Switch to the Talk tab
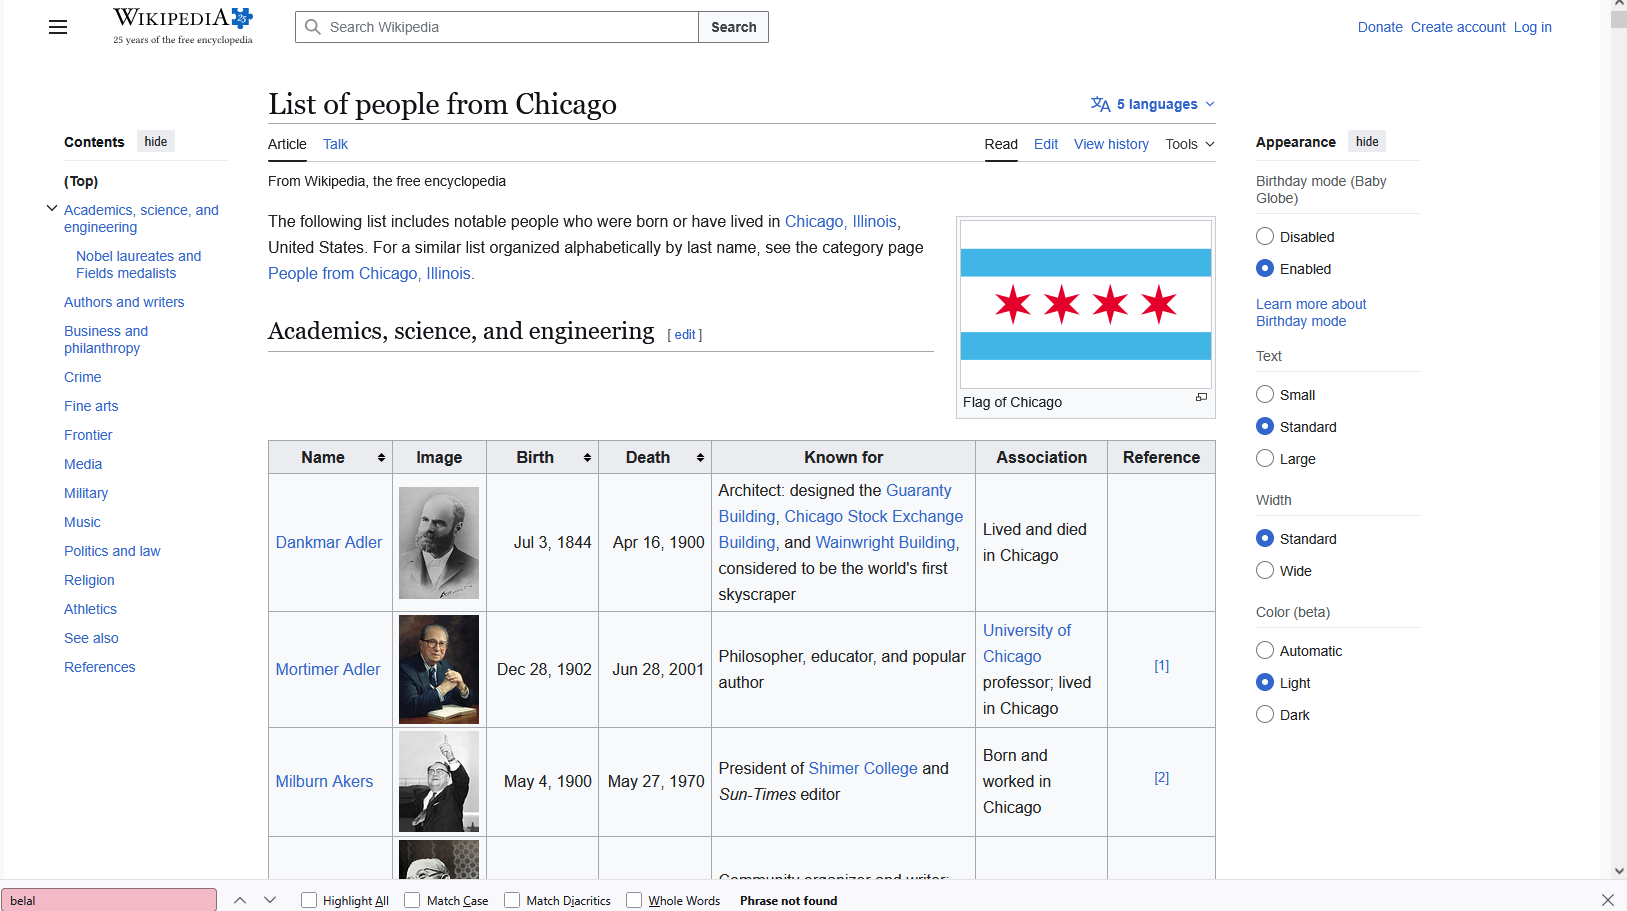Image resolution: width=1627 pixels, height=911 pixels. click(335, 144)
